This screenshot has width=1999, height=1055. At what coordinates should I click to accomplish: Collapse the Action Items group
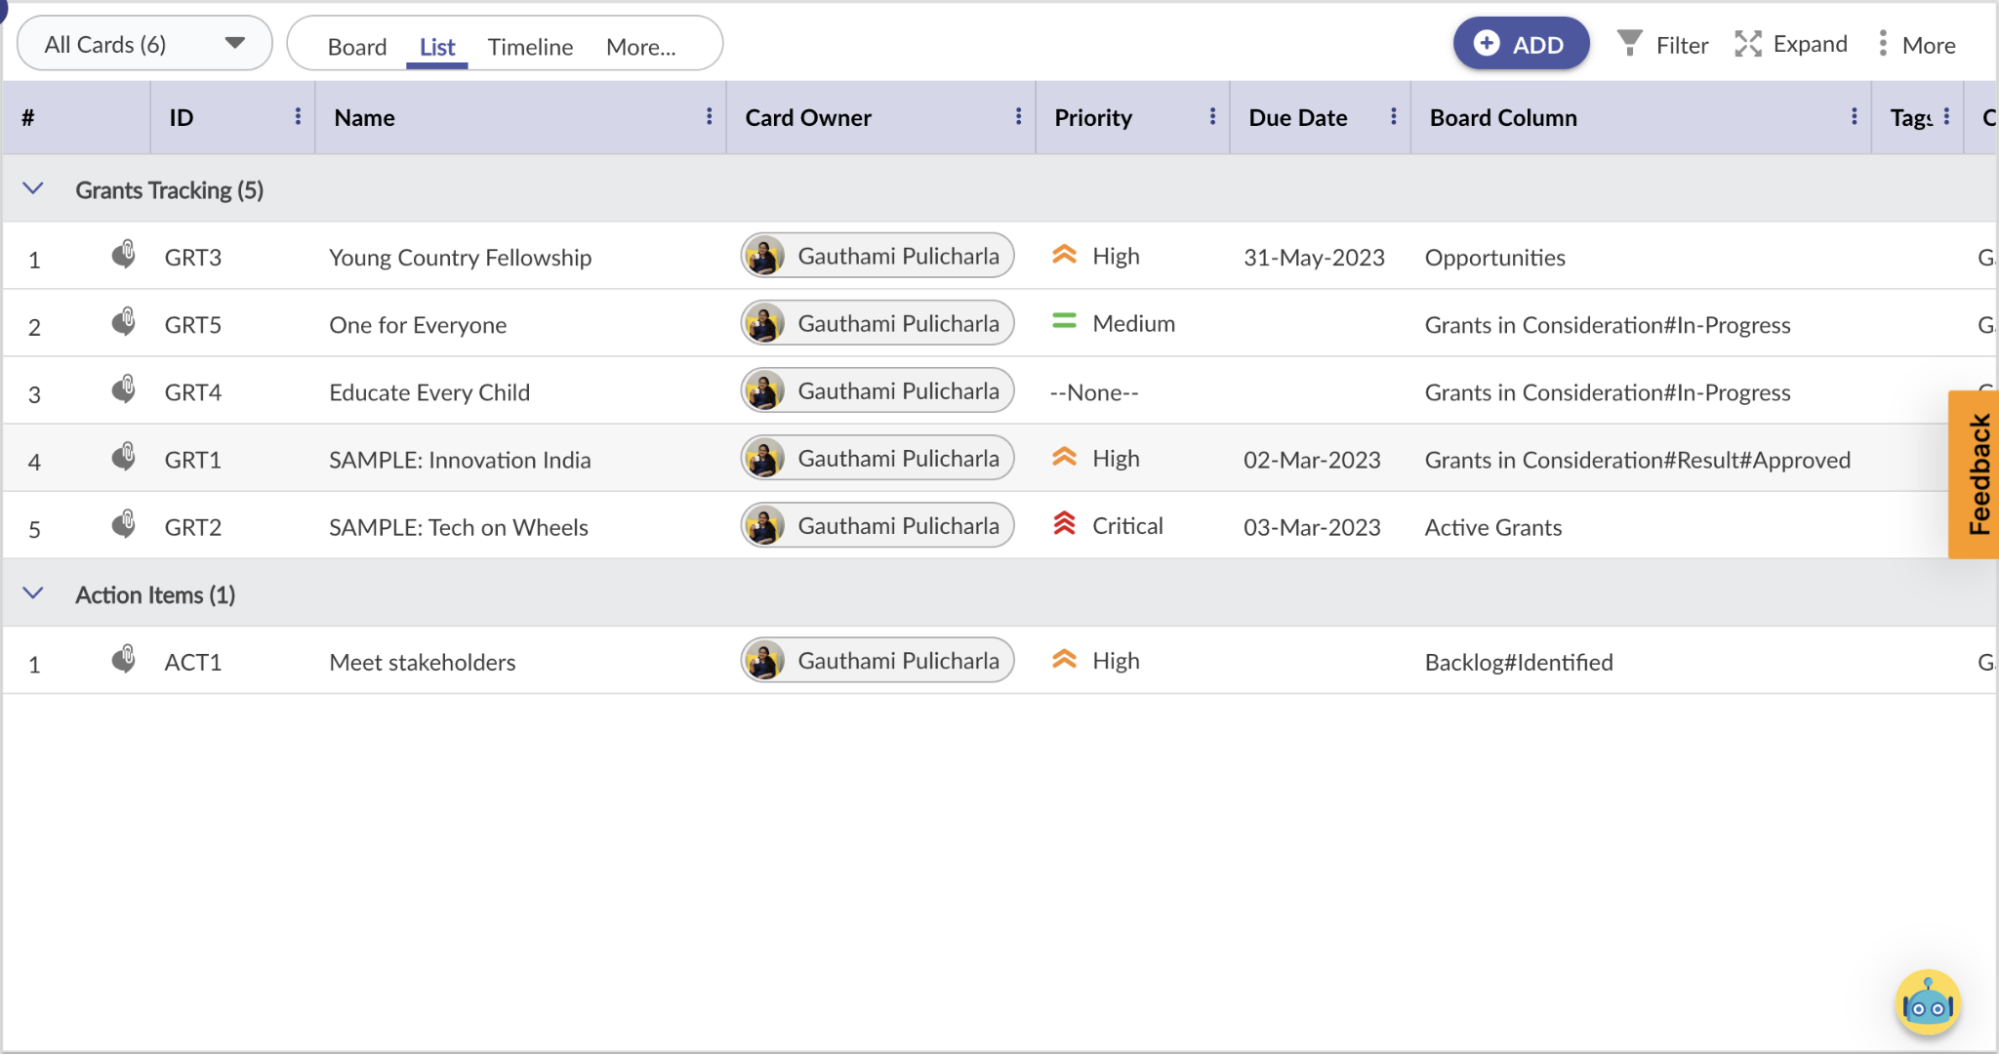click(33, 592)
